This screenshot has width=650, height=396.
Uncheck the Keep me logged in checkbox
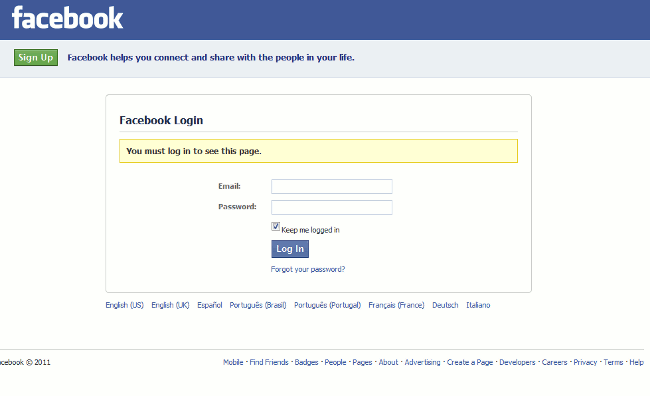(x=275, y=226)
